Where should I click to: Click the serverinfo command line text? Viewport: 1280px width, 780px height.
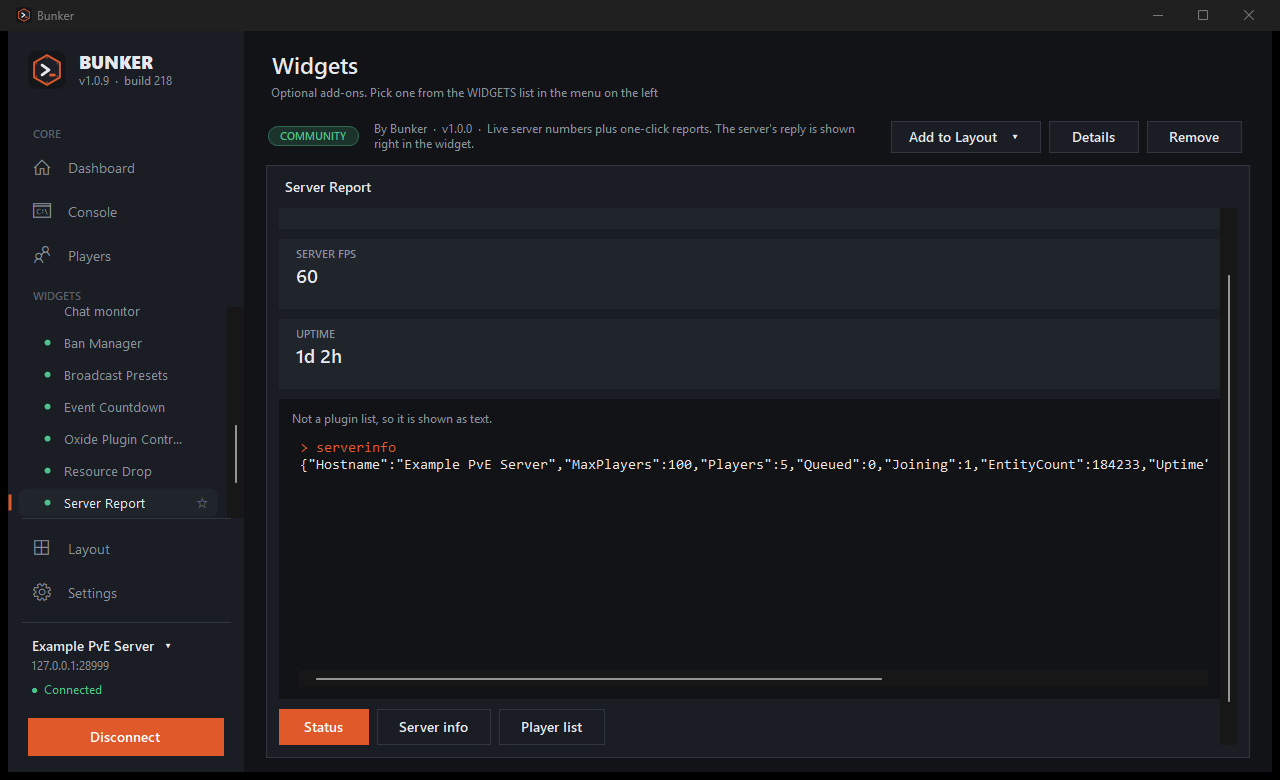348,447
